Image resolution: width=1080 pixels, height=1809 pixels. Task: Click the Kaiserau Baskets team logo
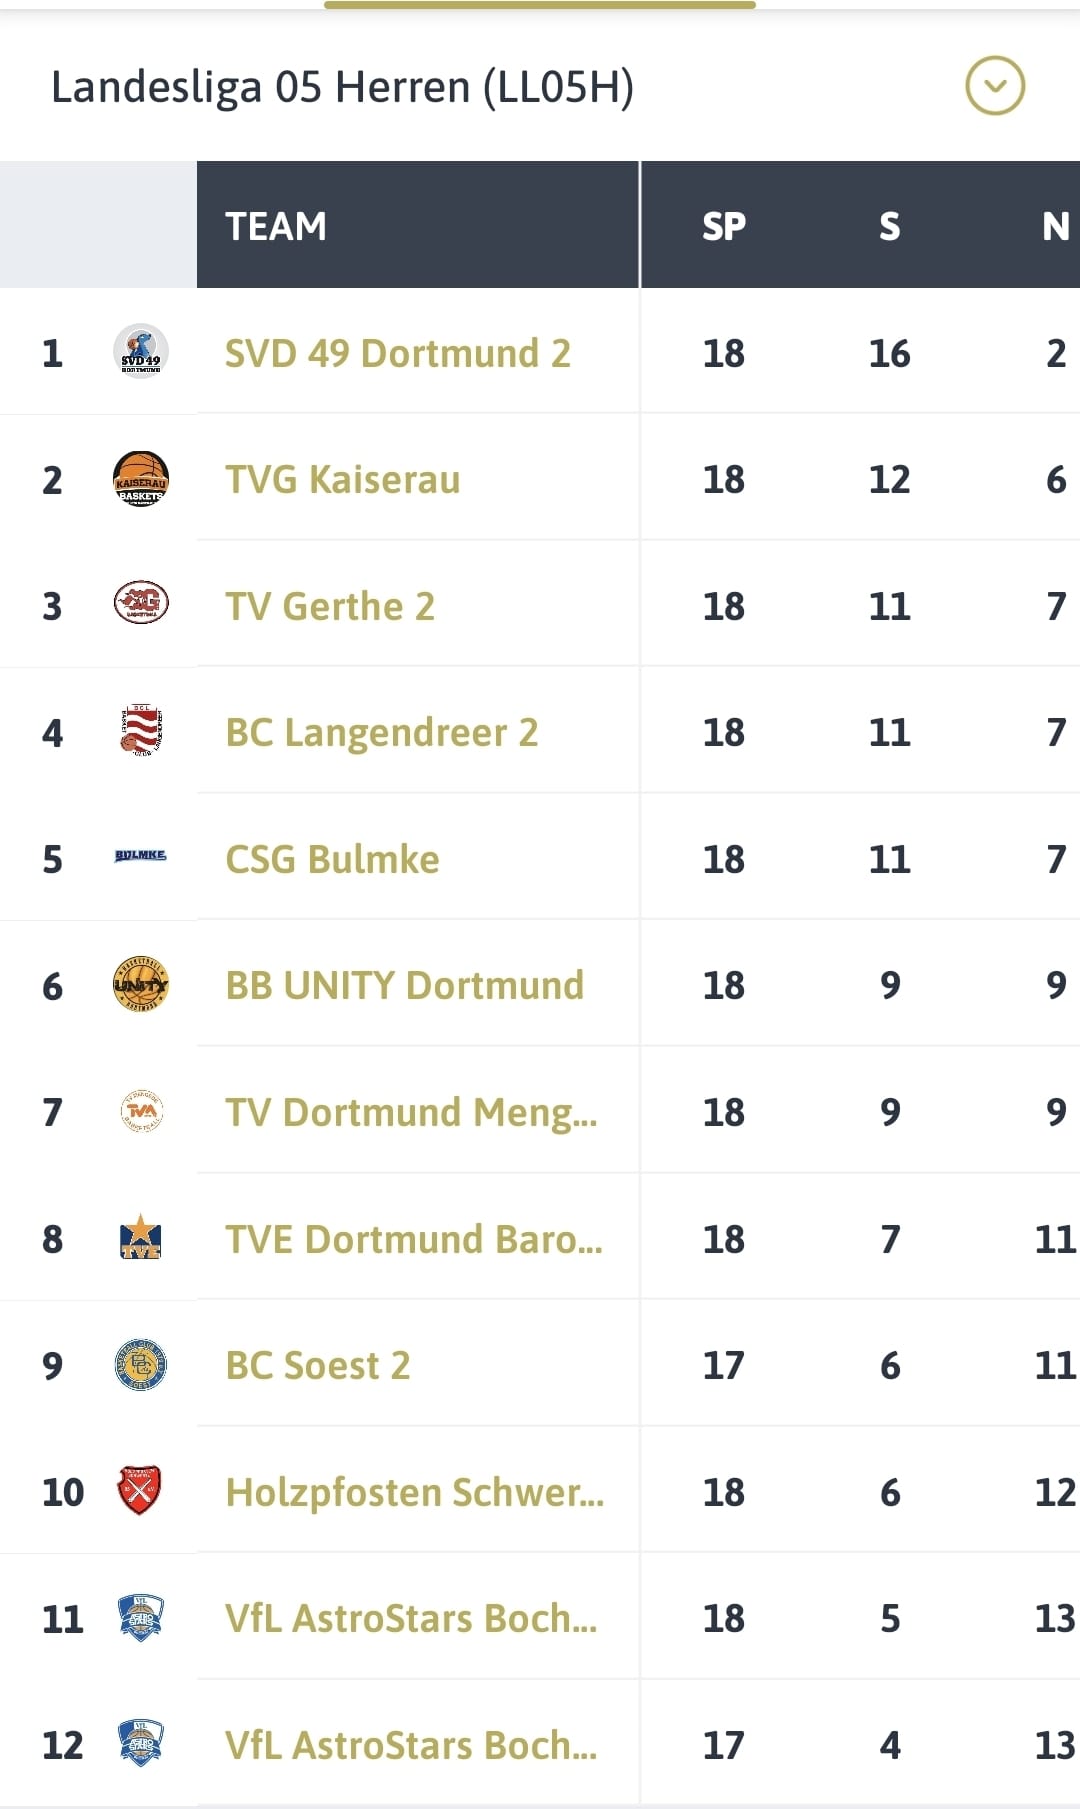141,479
